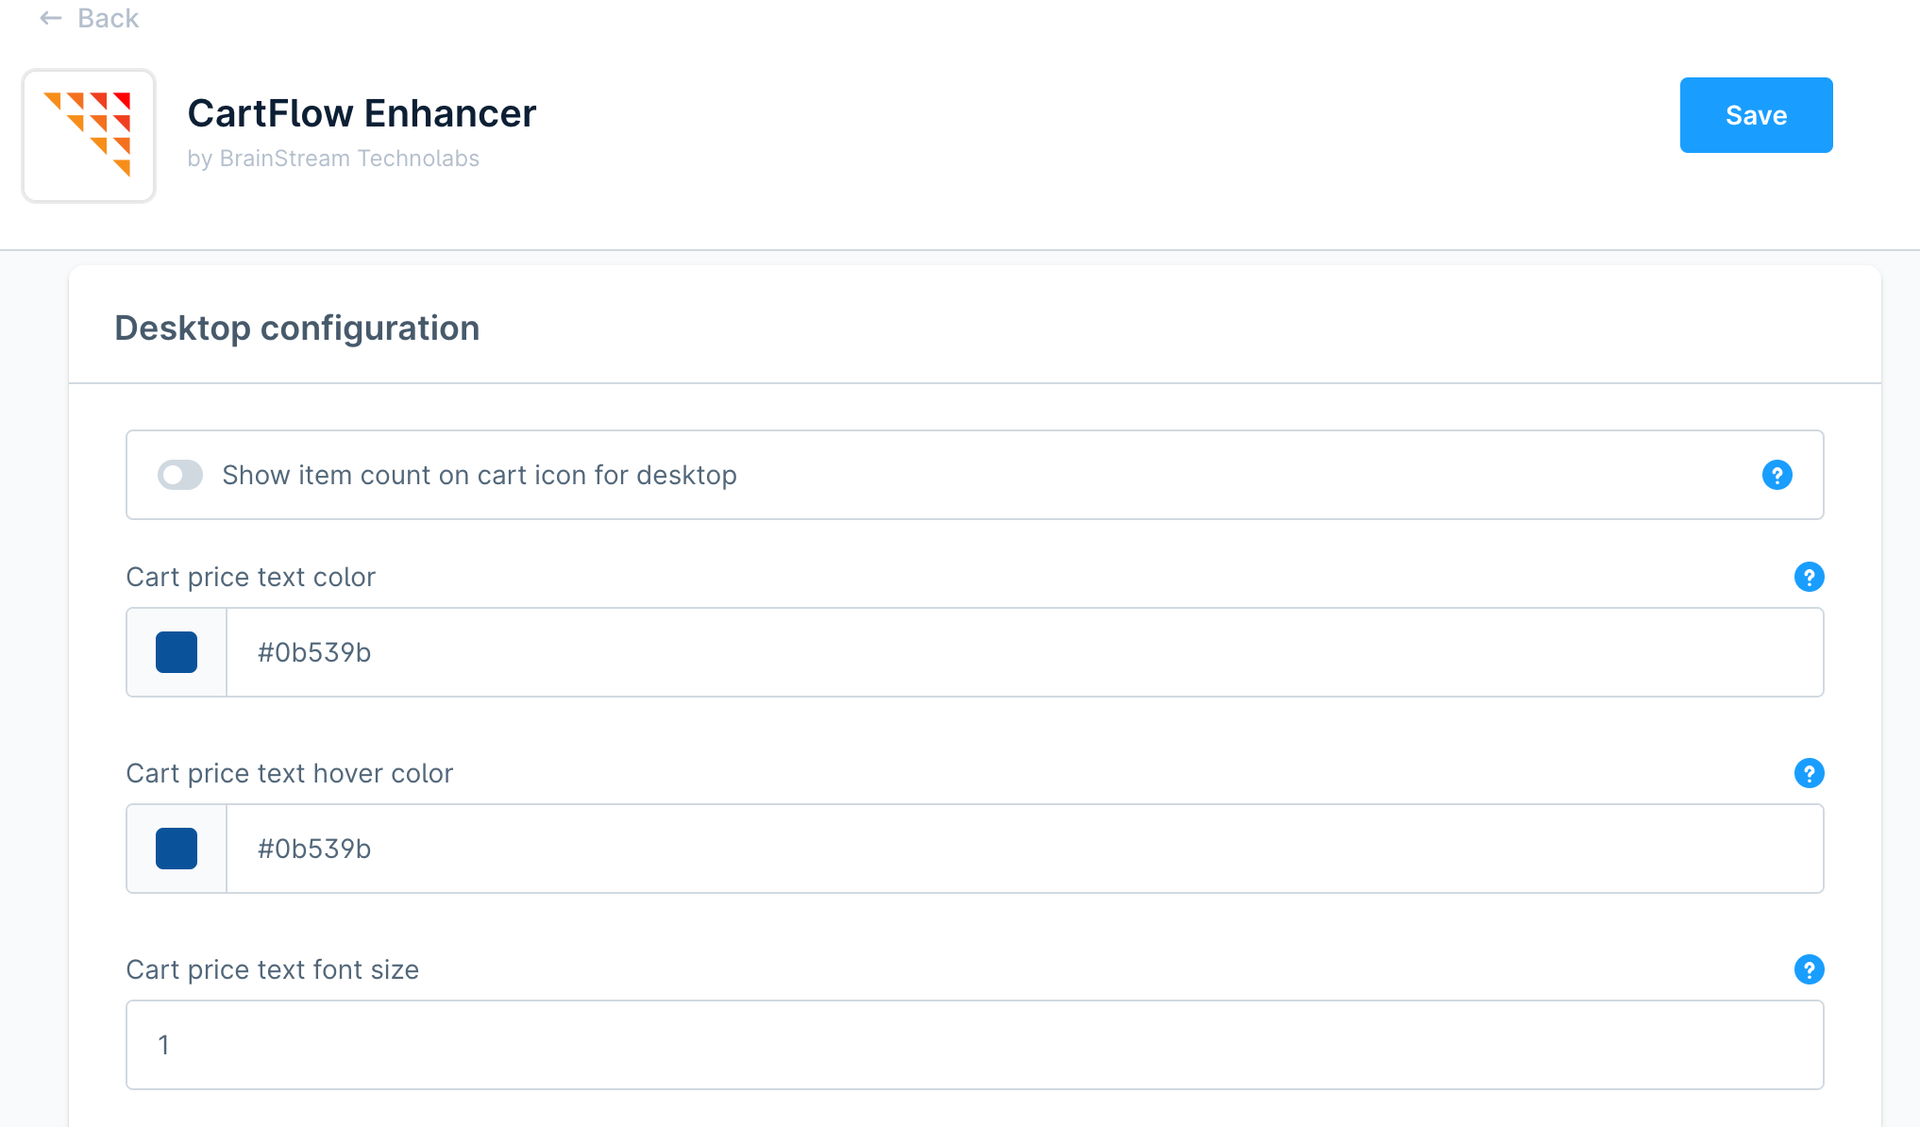Click the "Desktop configuration" section heading
Screen dimensions: 1920x1127
(296, 327)
